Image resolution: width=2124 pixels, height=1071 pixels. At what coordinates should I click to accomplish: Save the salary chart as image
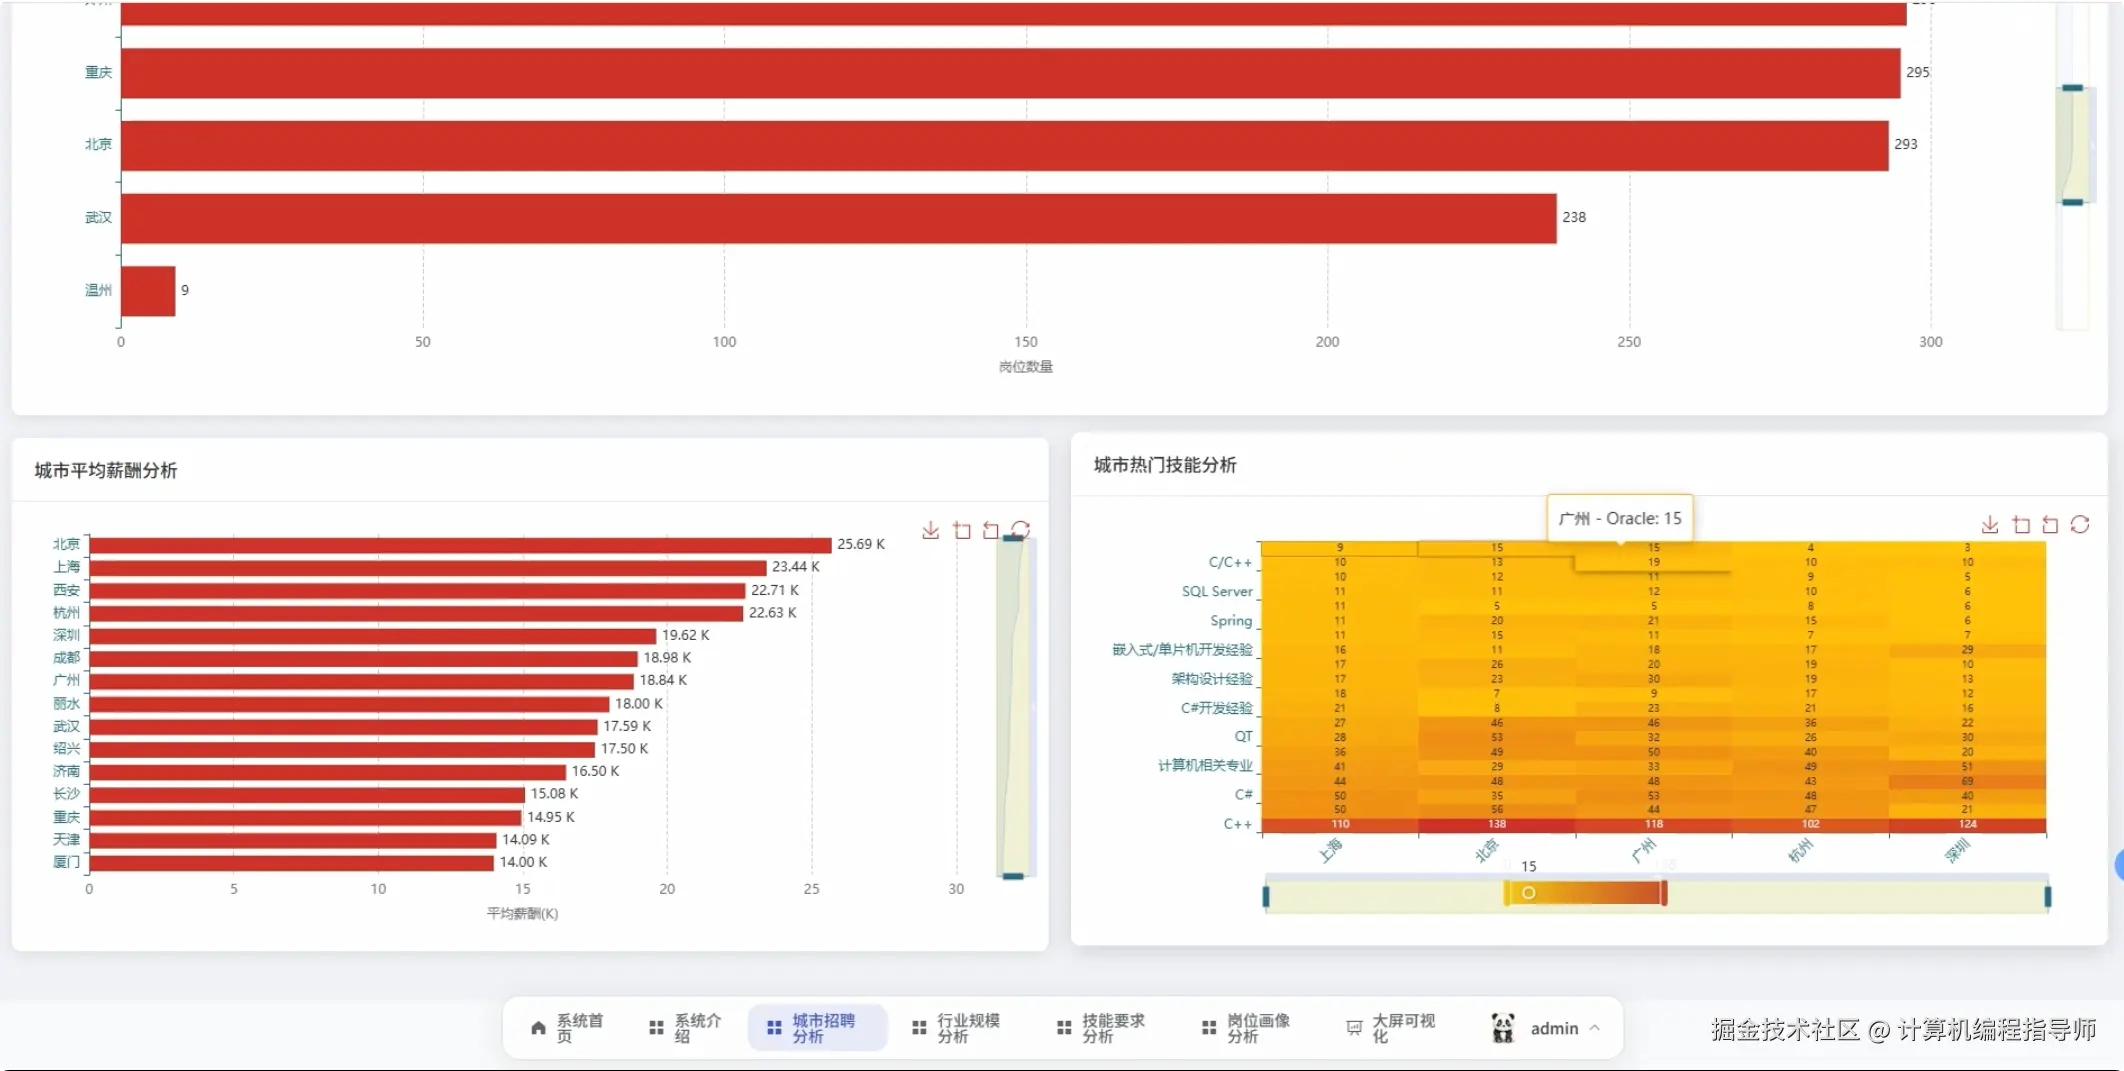pos(930,530)
